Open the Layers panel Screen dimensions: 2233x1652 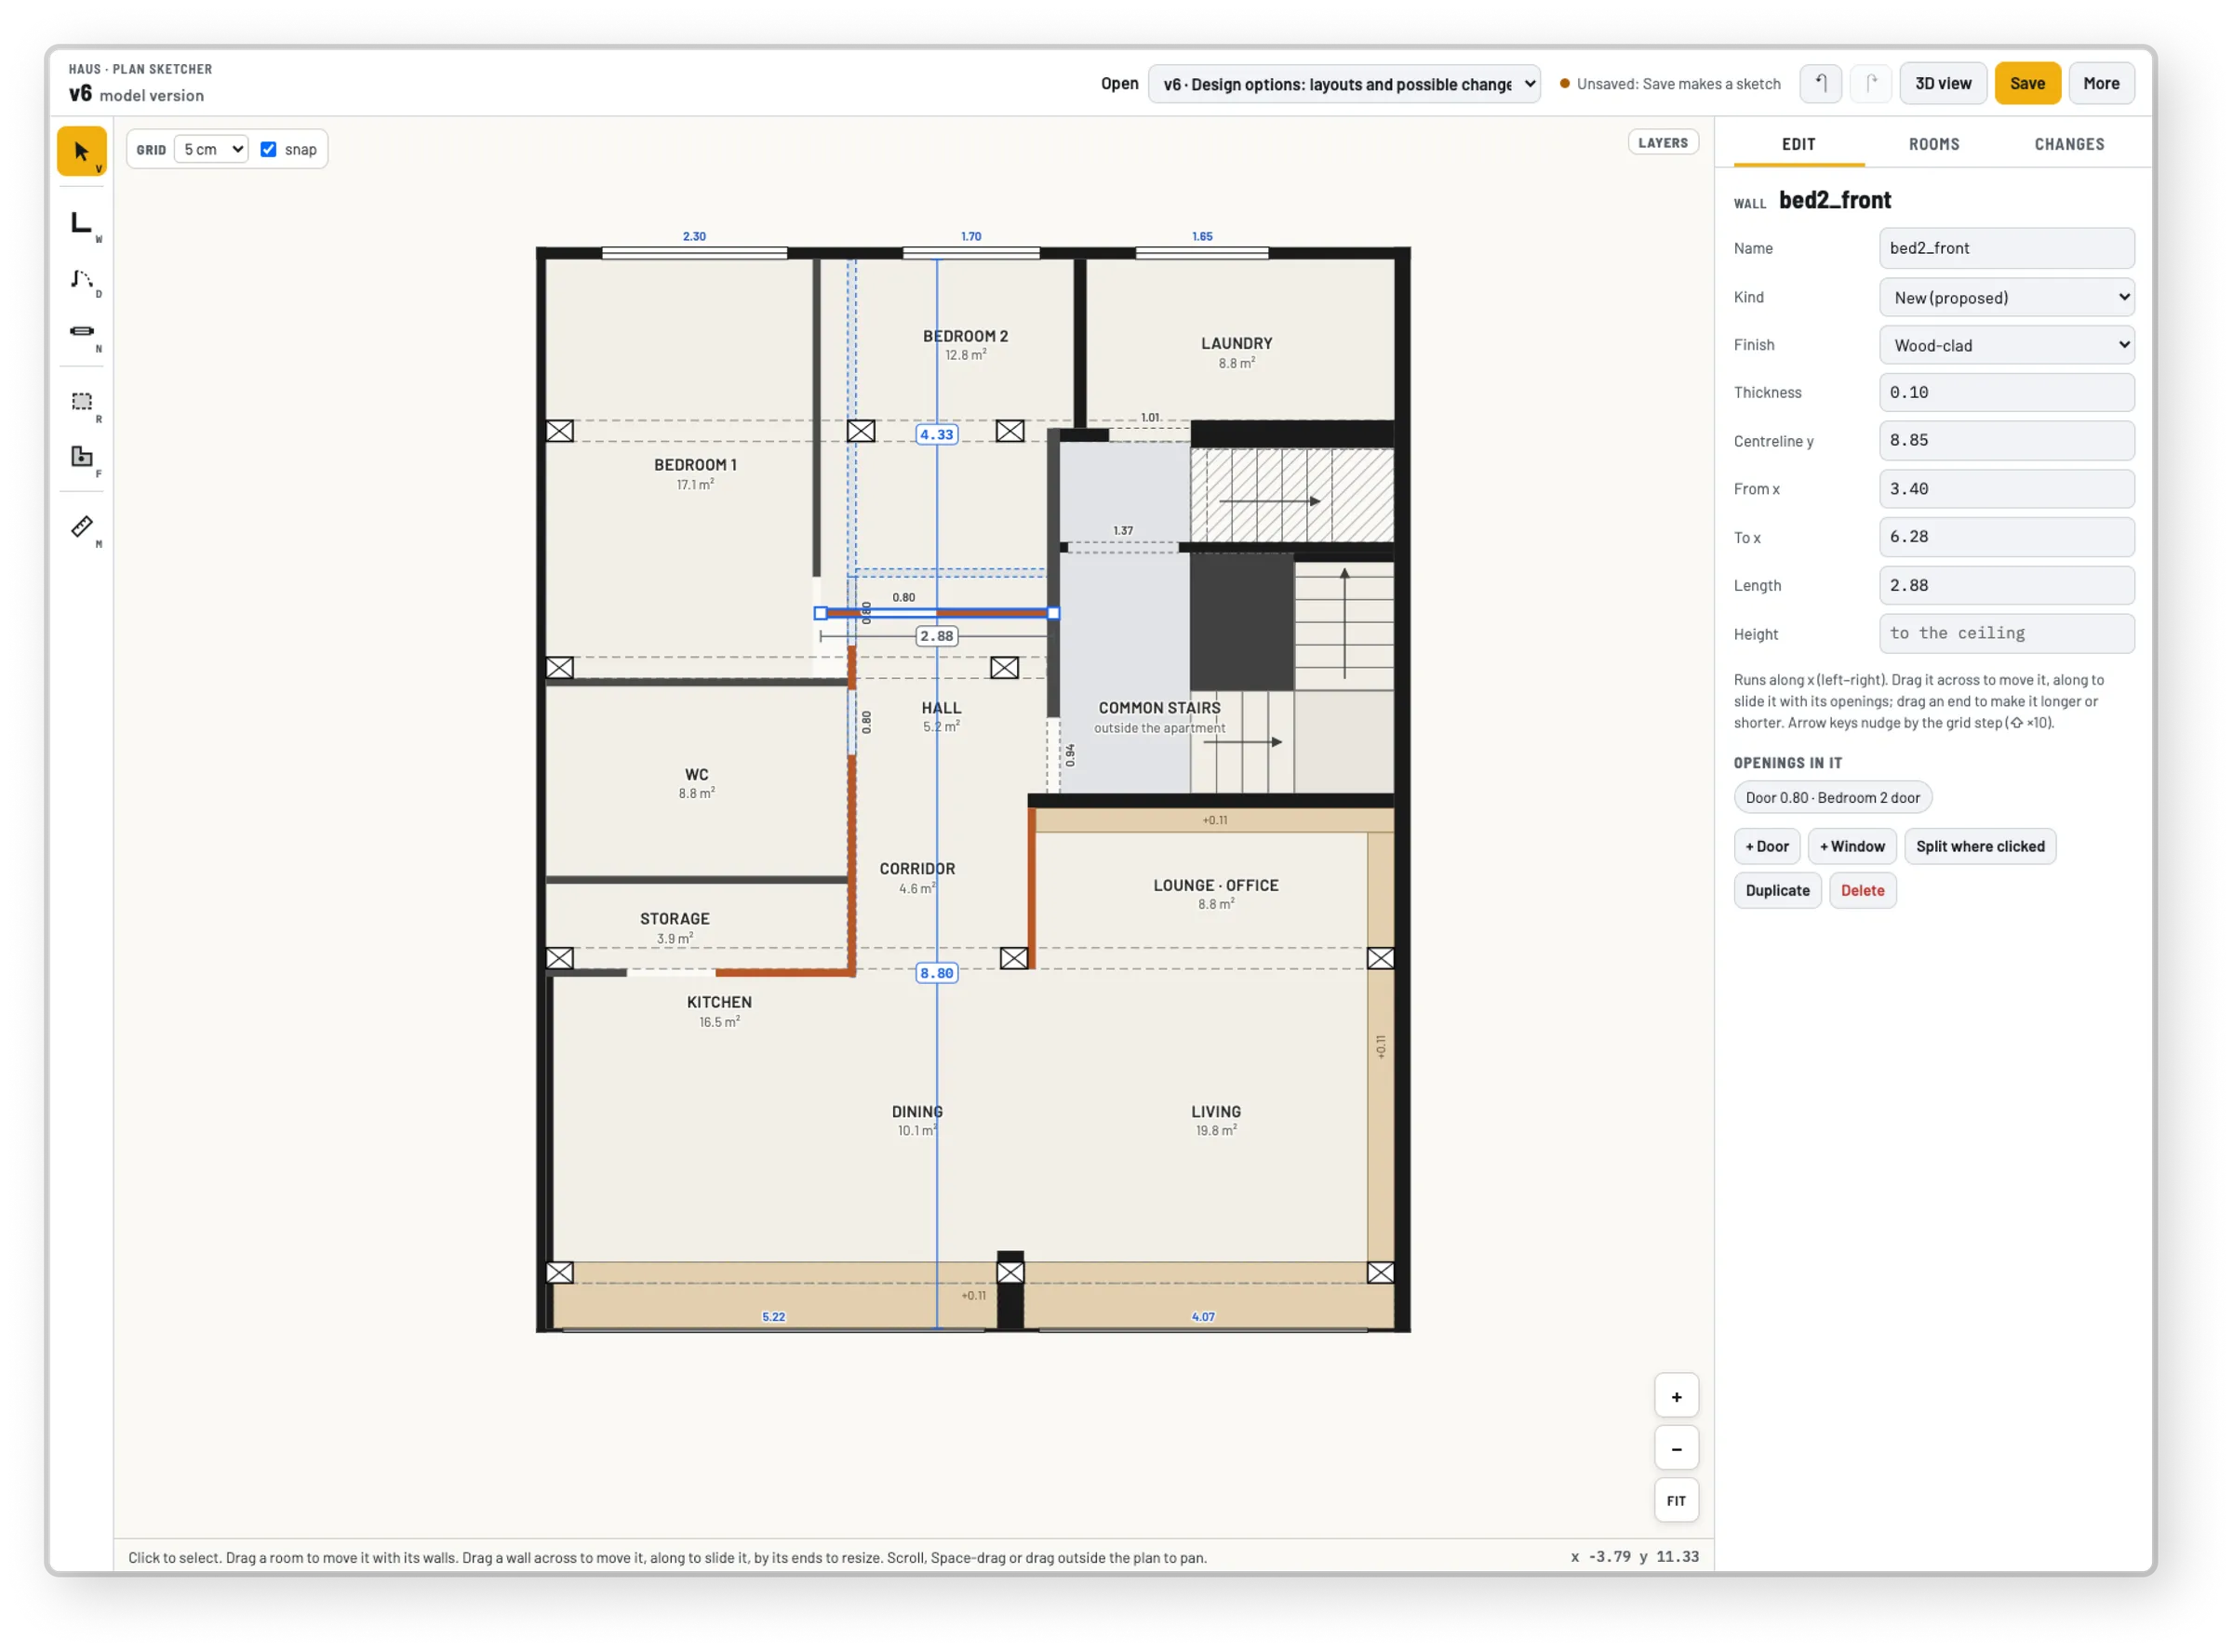1663,143
